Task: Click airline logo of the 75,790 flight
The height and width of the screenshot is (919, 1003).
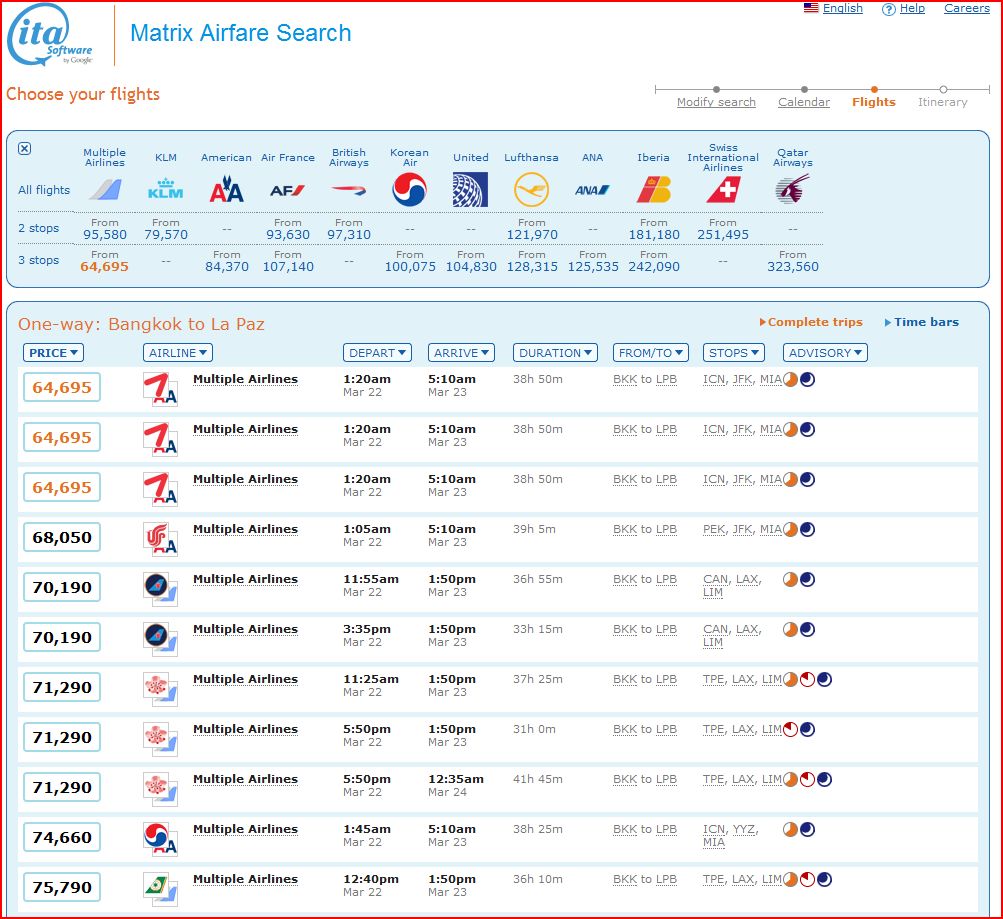Action: (x=160, y=888)
